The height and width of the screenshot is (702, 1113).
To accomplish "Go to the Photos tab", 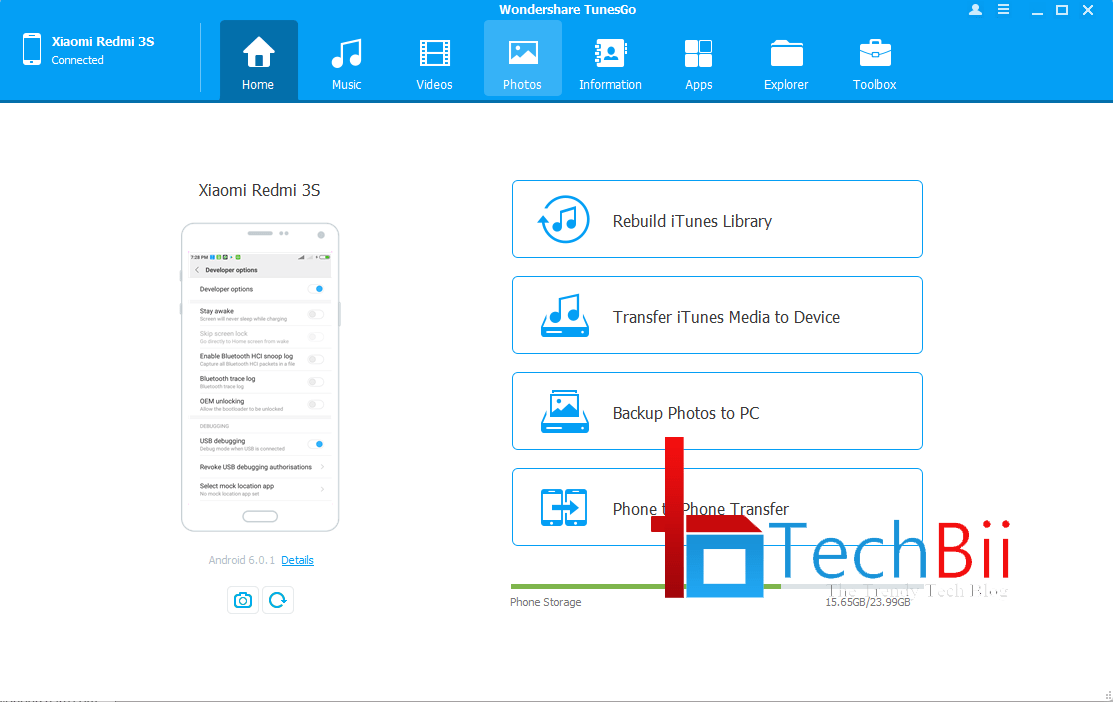I will (x=522, y=58).
